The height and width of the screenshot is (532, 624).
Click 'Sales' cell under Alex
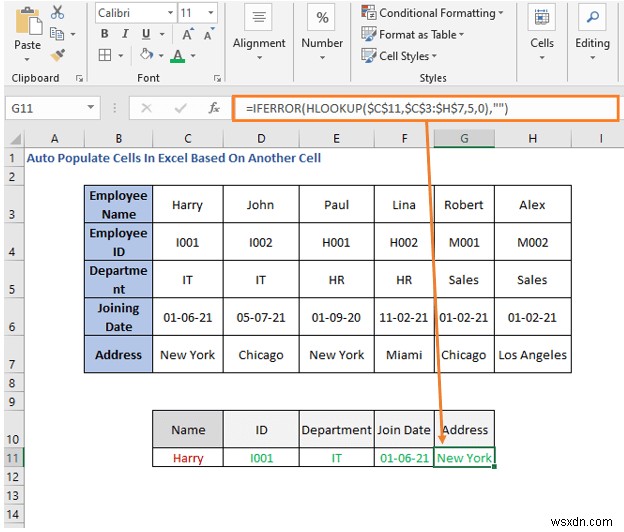[532, 280]
